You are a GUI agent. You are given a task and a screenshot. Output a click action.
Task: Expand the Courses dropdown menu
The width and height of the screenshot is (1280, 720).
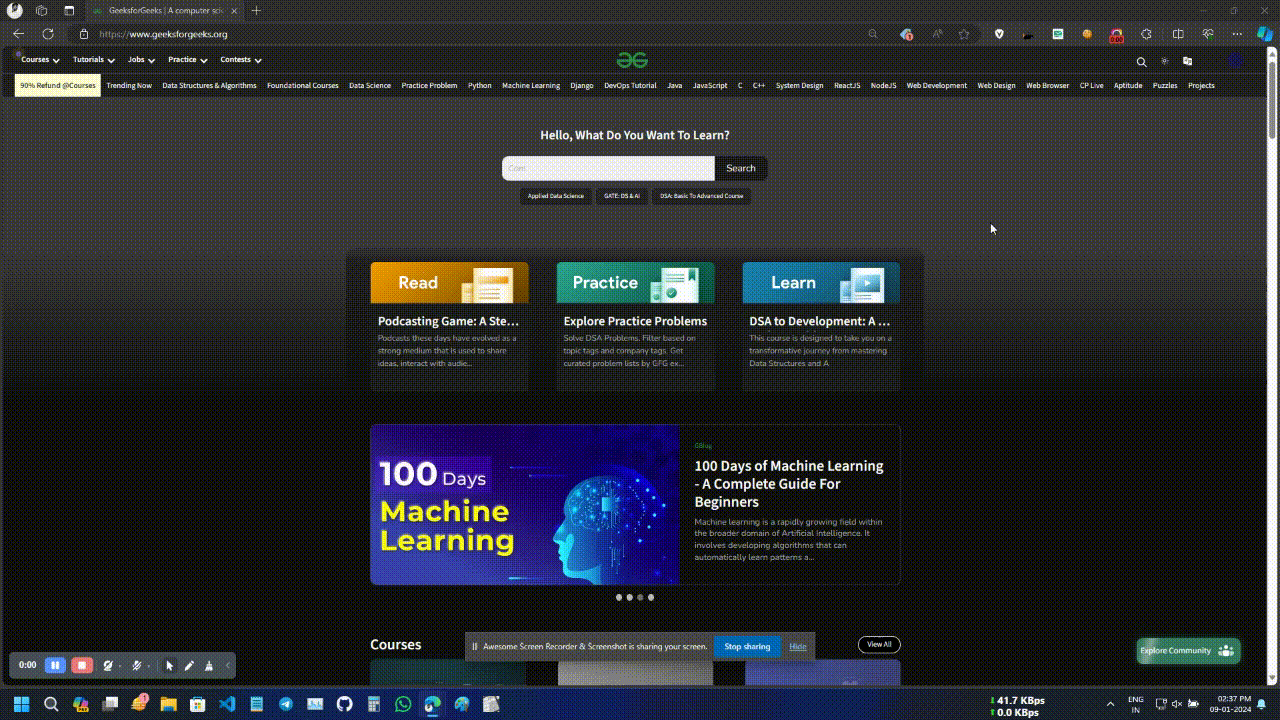click(40, 60)
